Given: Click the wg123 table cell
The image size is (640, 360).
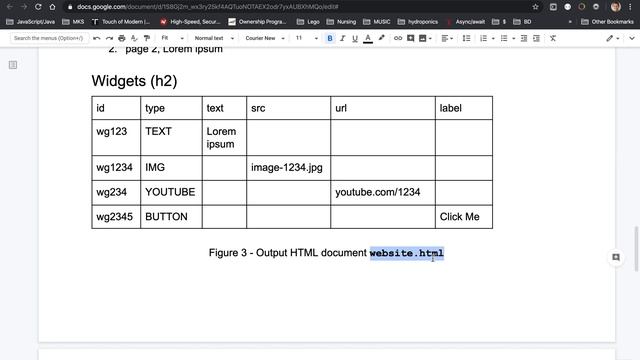Looking at the screenshot, I should pyautogui.click(x=116, y=138).
